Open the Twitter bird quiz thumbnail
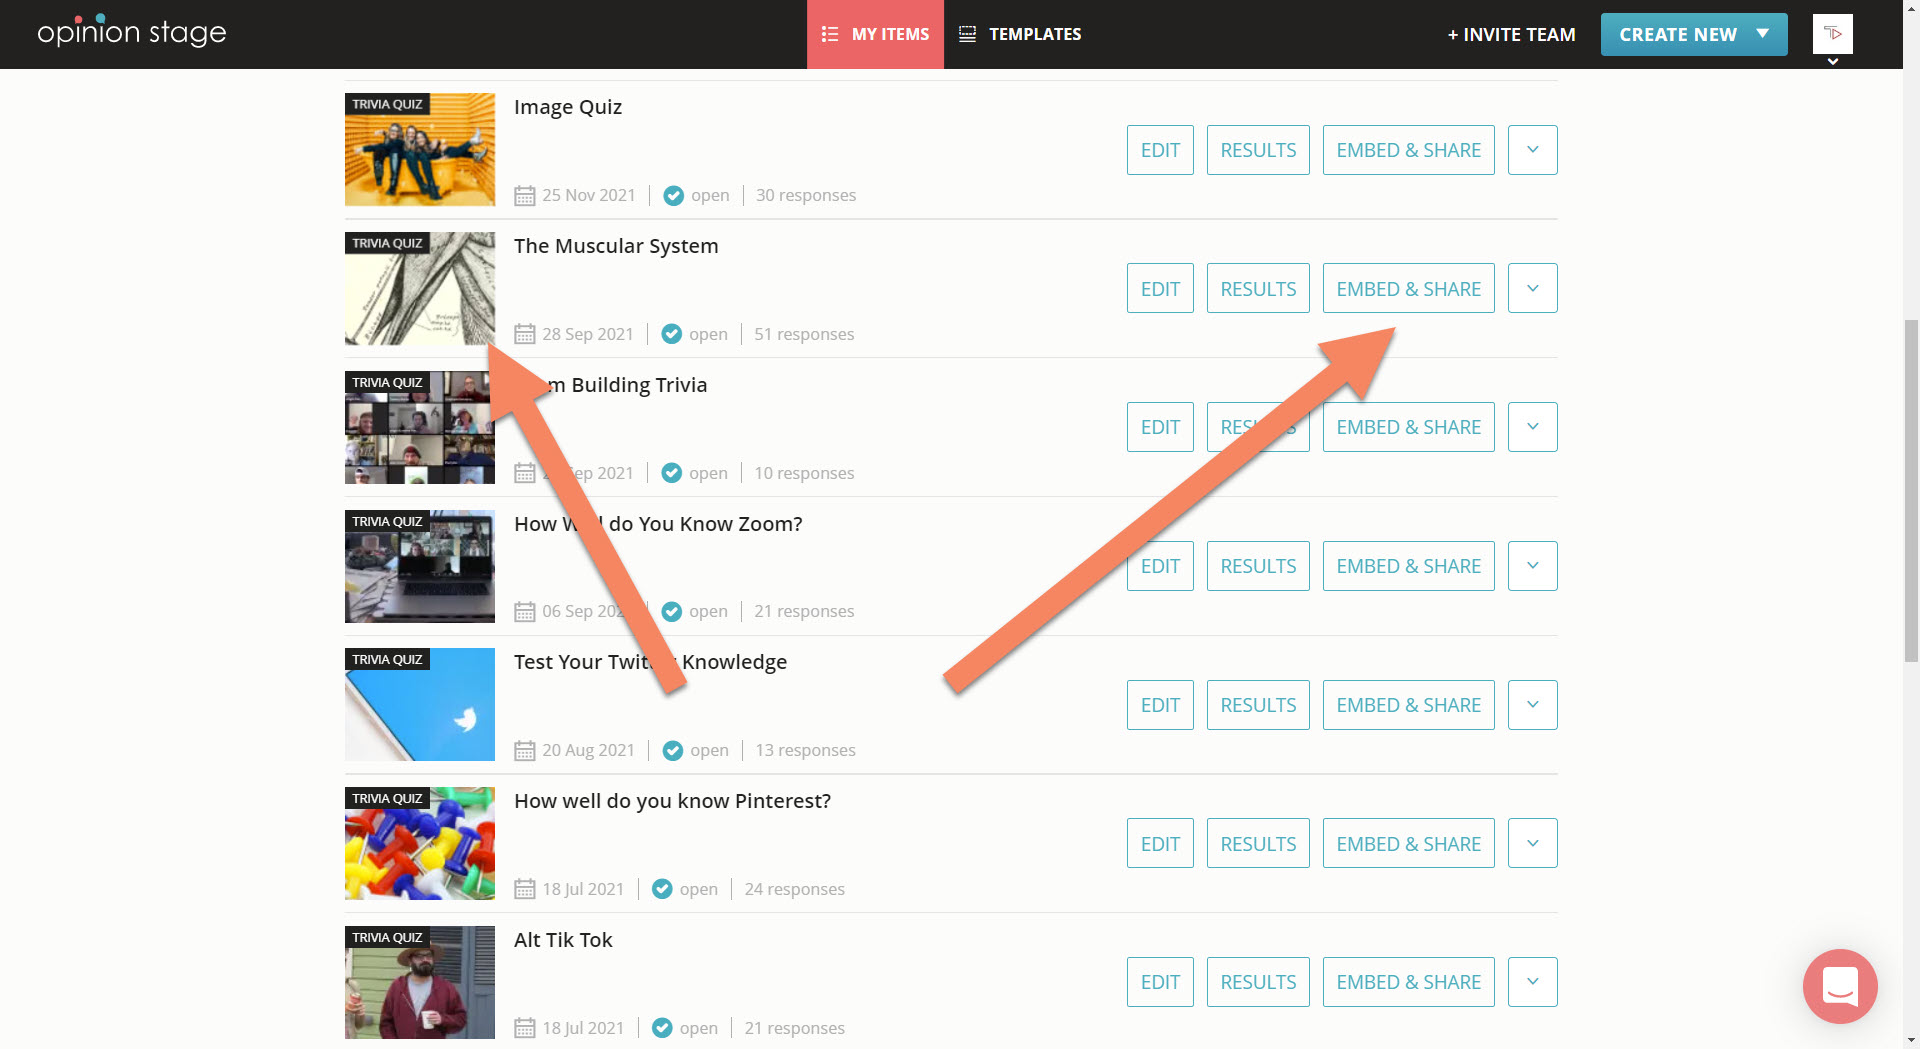 [x=420, y=705]
